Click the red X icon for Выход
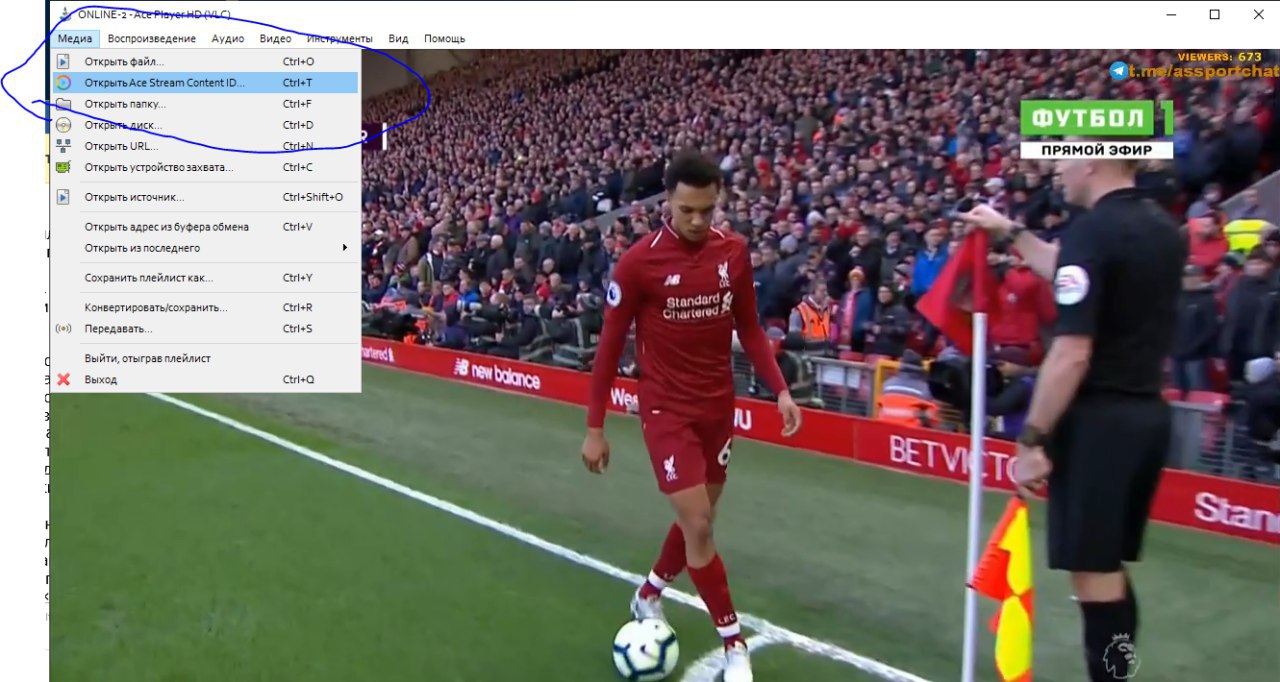1280x682 pixels. pos(63,380)
